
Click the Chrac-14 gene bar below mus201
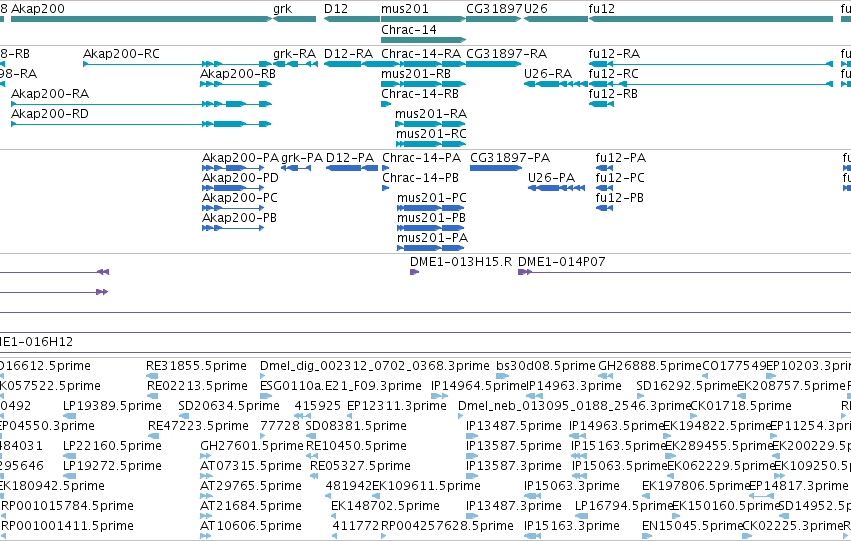click(x=423, y=40)
